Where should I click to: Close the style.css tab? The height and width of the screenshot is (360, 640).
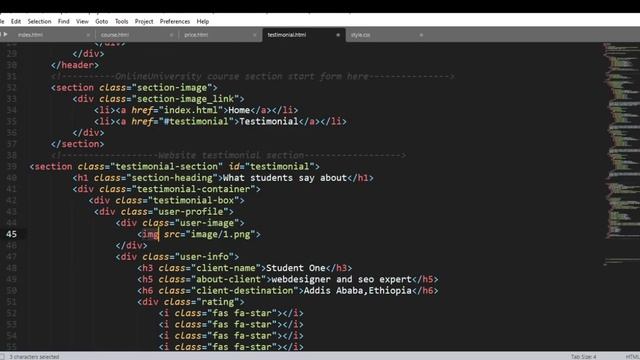coord(421,35)
